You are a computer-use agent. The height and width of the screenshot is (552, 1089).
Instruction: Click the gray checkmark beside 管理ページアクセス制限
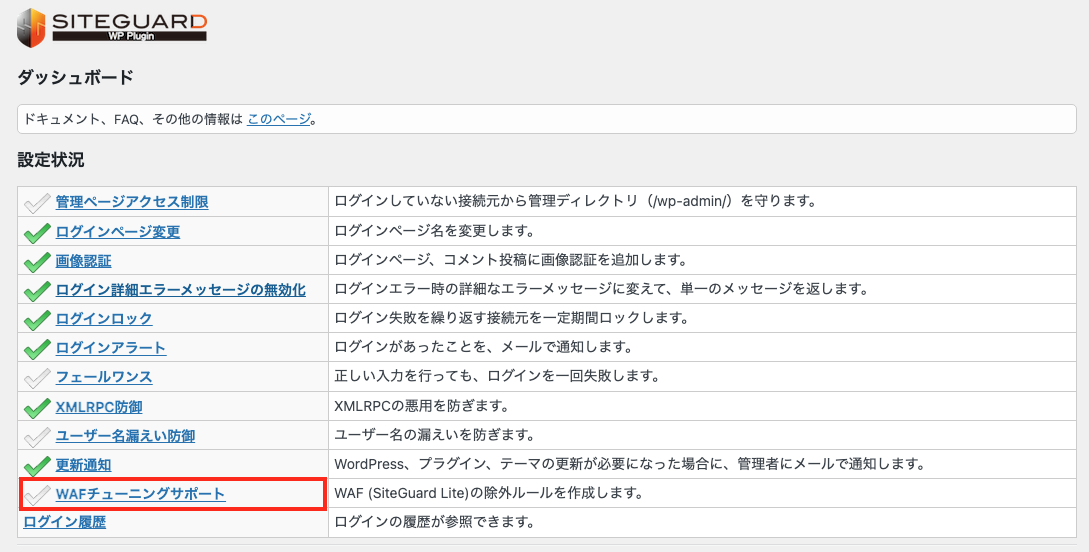click(37, 203)
